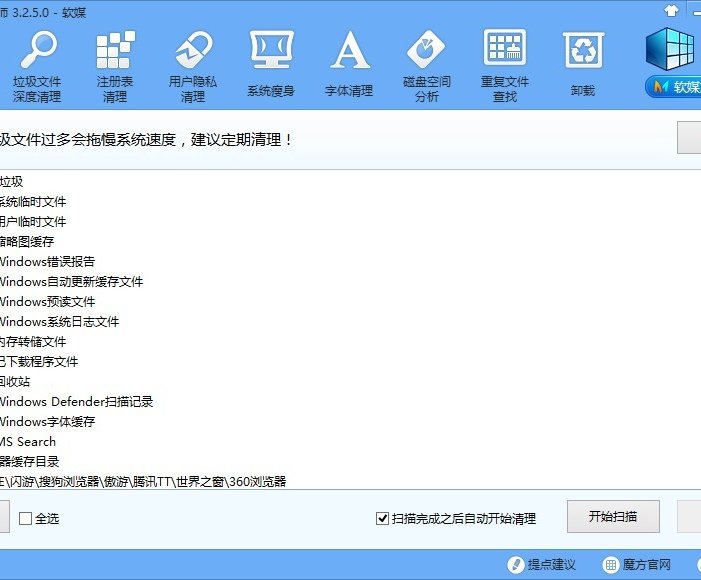Select the 内存转储文件 entry
This screenshot has width=701, height=580.
tap(33, 342)
